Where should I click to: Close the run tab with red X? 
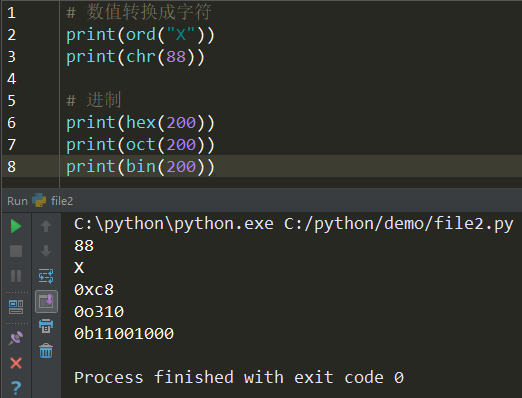coord(16,363)
